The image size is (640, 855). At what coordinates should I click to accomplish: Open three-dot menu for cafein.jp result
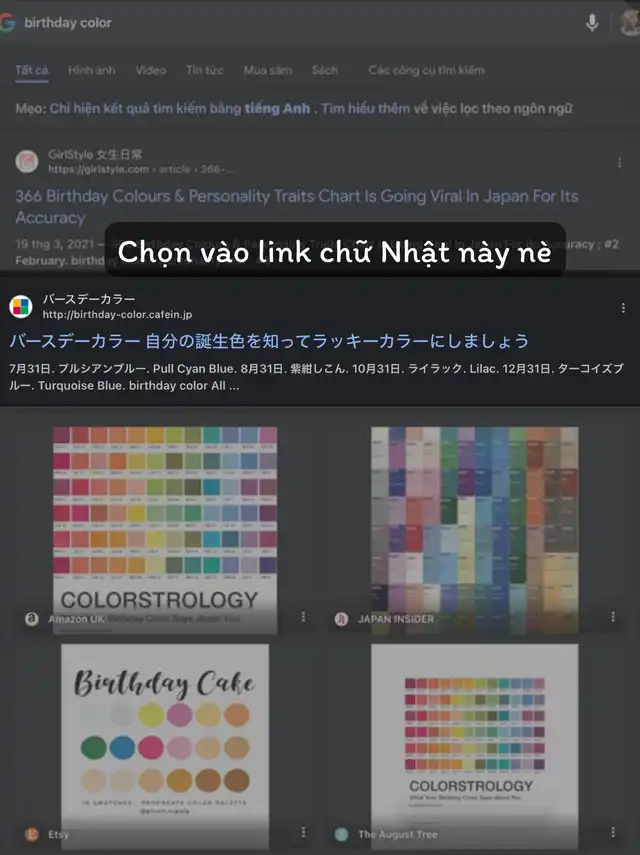623,308
